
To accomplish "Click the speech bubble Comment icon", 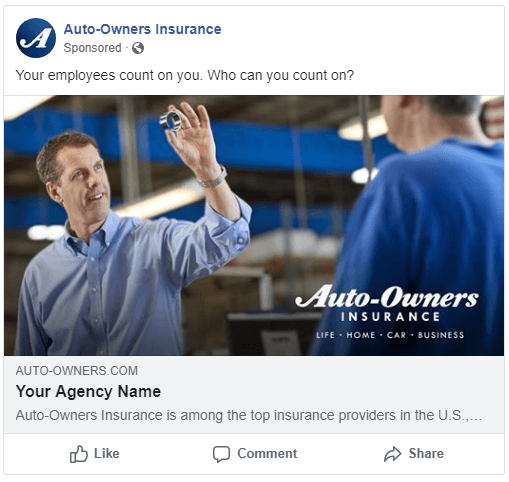I will click(221, 454).
